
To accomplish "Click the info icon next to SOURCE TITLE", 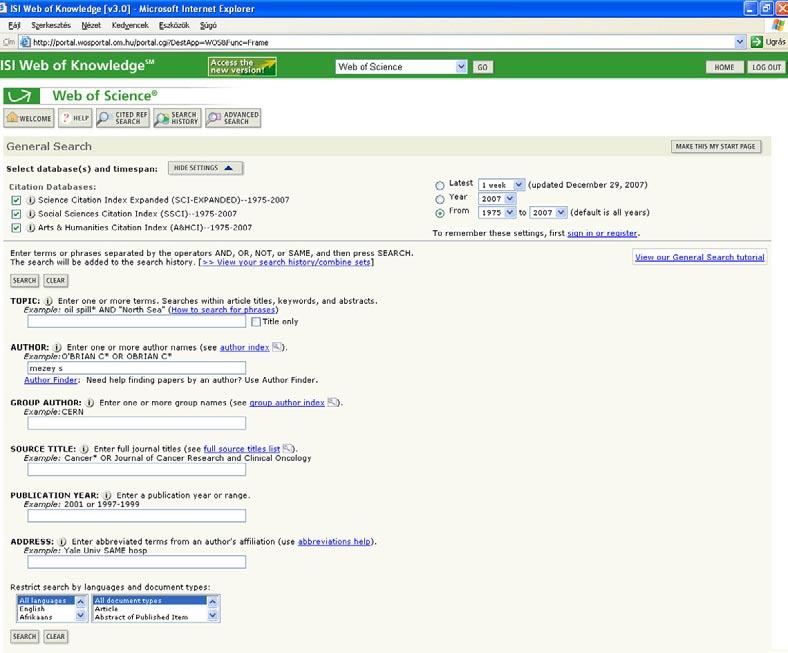I will click(x=84, y=449).
